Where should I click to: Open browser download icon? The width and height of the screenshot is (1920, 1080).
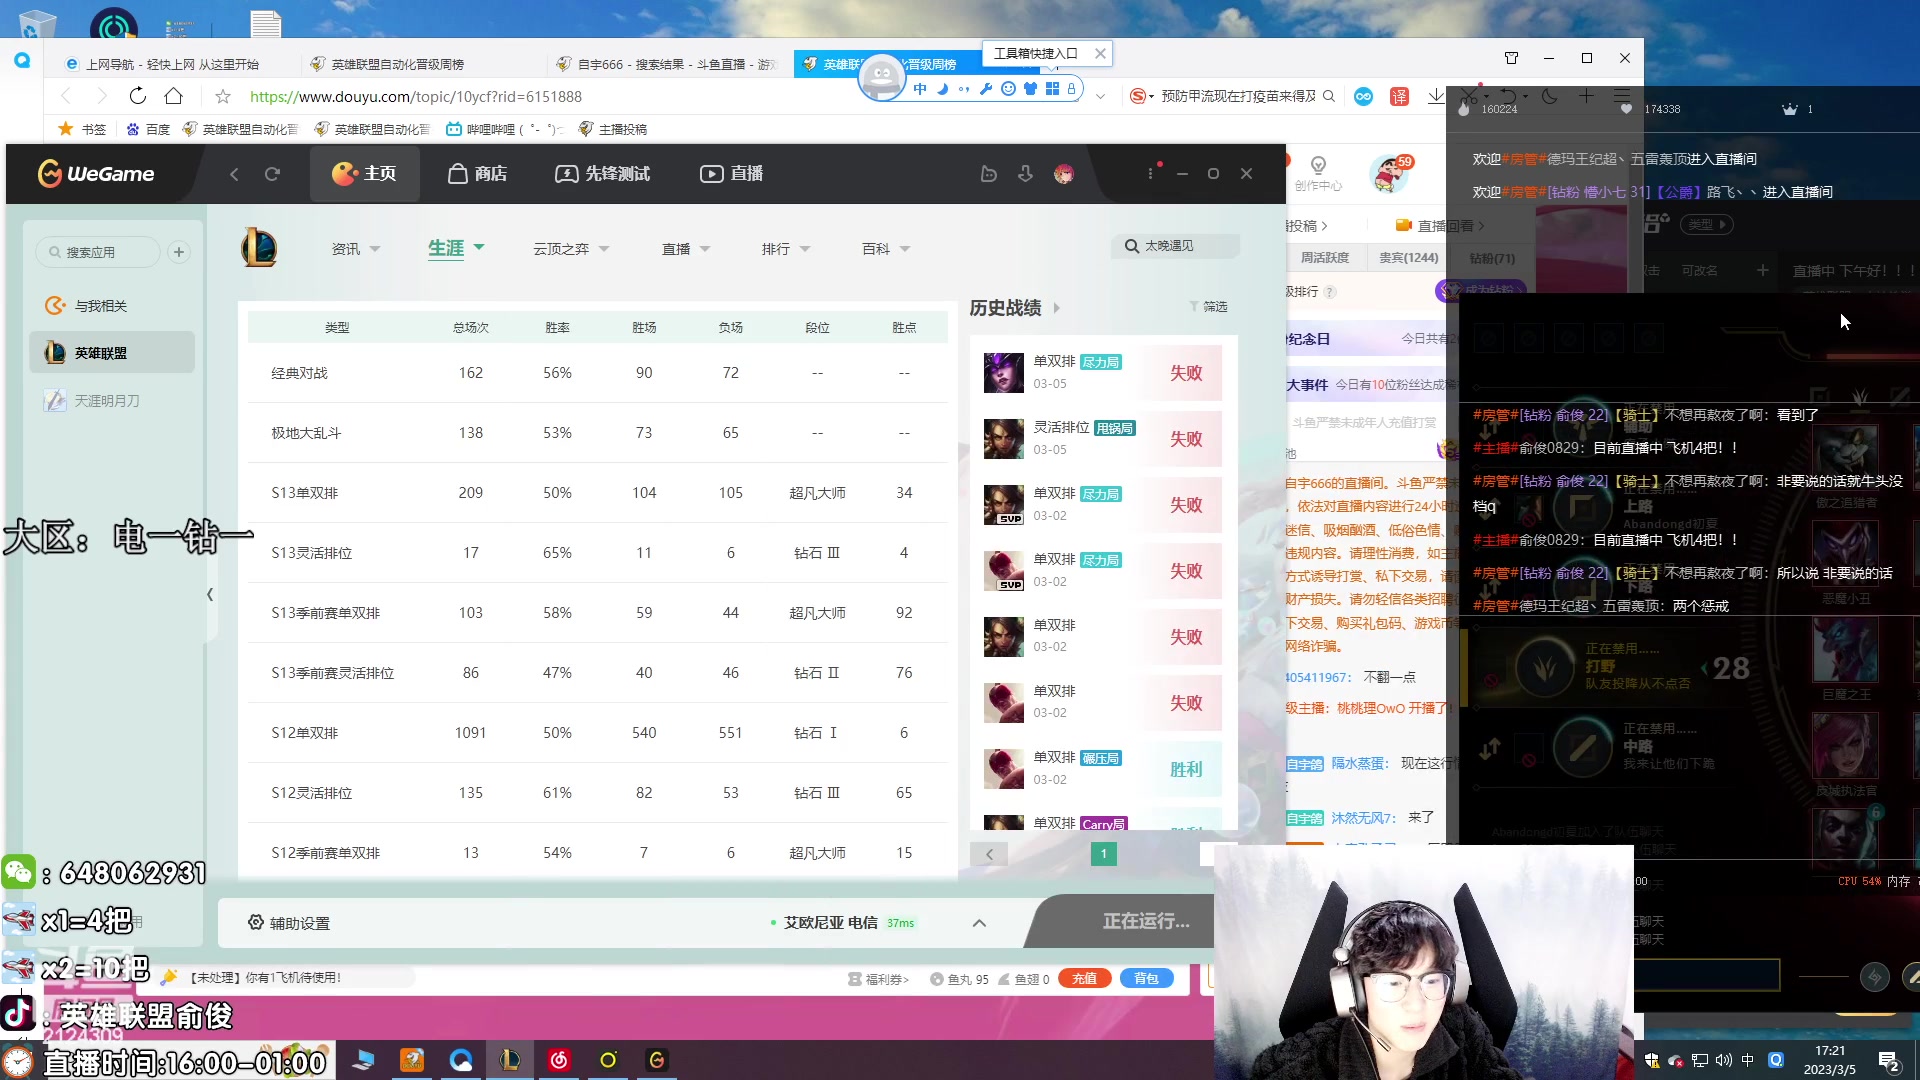pos(1436,96)
